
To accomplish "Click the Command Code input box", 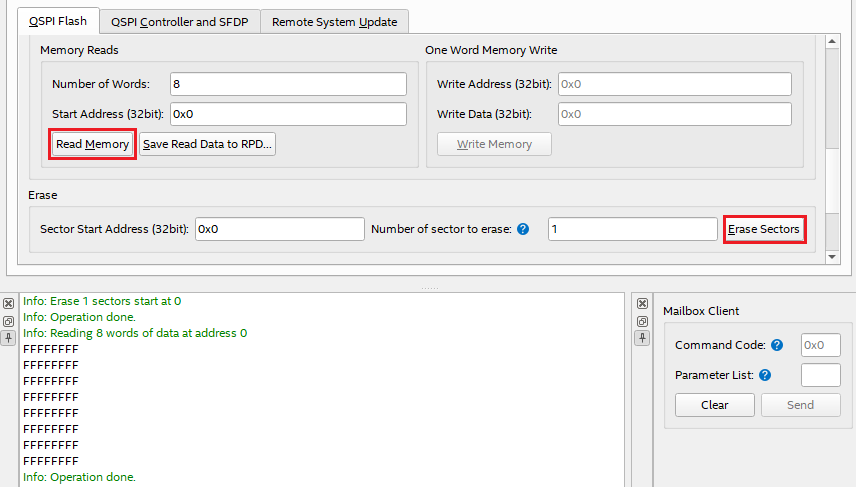I will pos(821,345).
